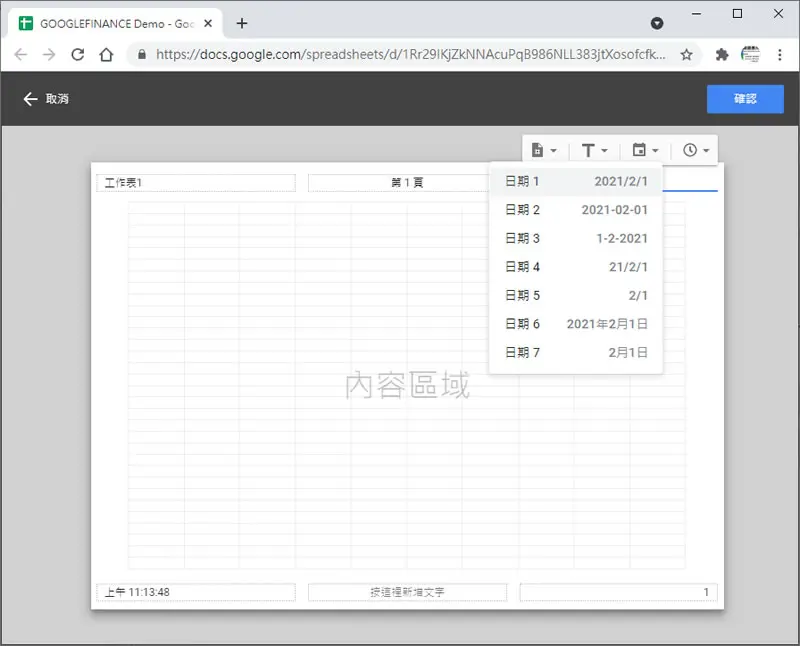Choose 日期 6 format 2021年2月1日
Viewport: 800px width, 646px height.
576,324
